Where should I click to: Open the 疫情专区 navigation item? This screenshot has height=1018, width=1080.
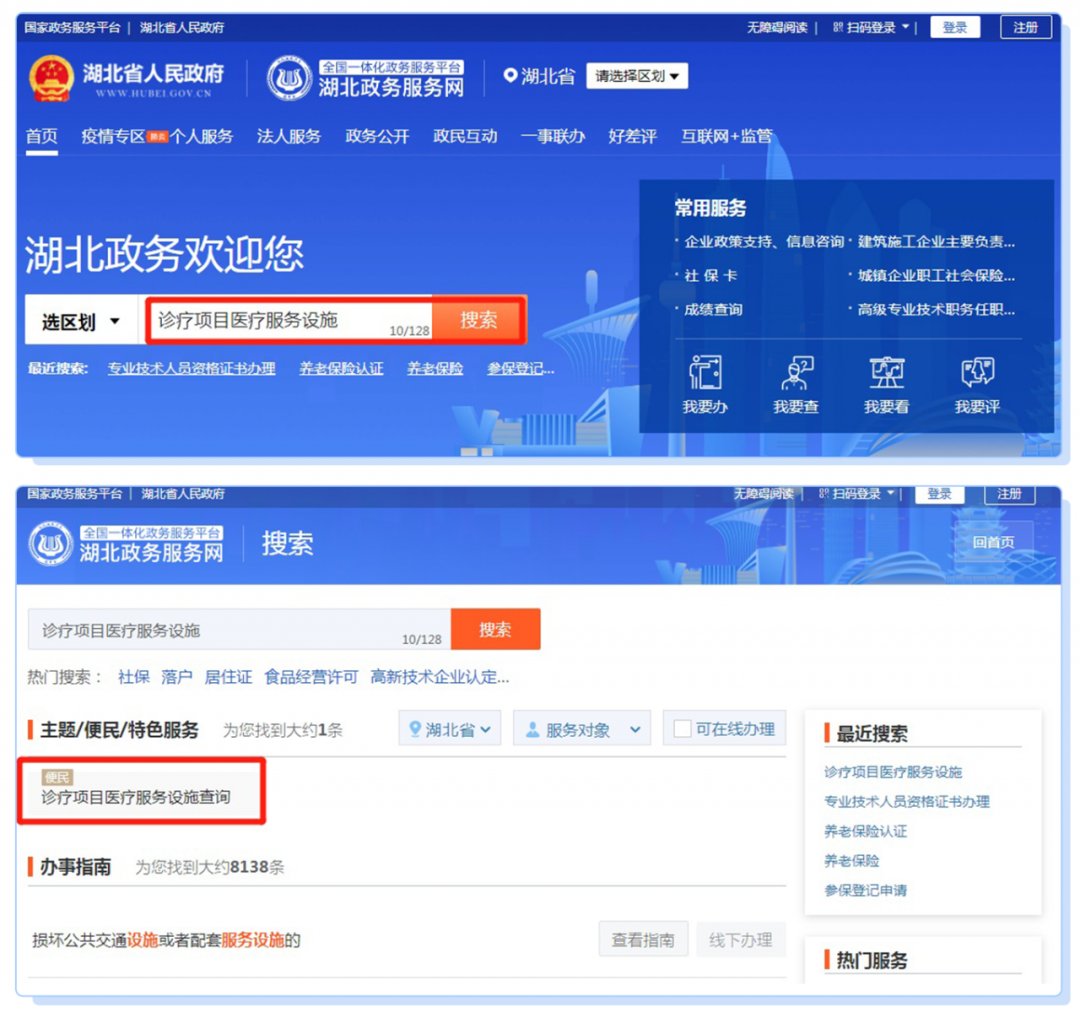coord(113,136)
